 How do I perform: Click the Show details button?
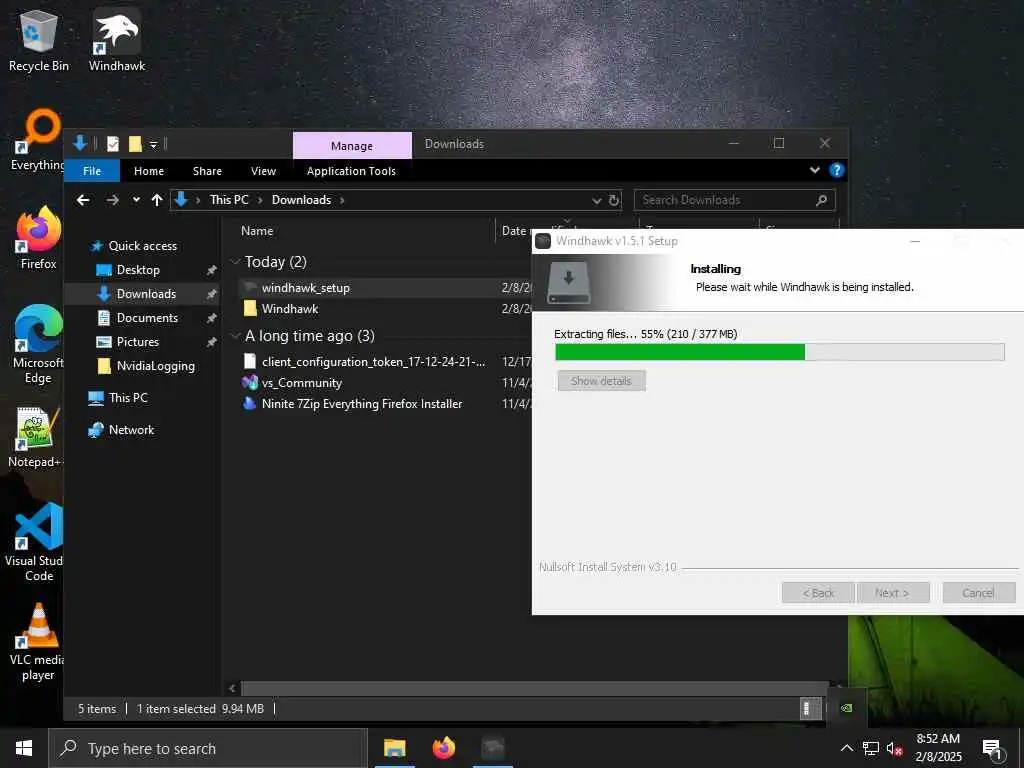click(601, 381)
